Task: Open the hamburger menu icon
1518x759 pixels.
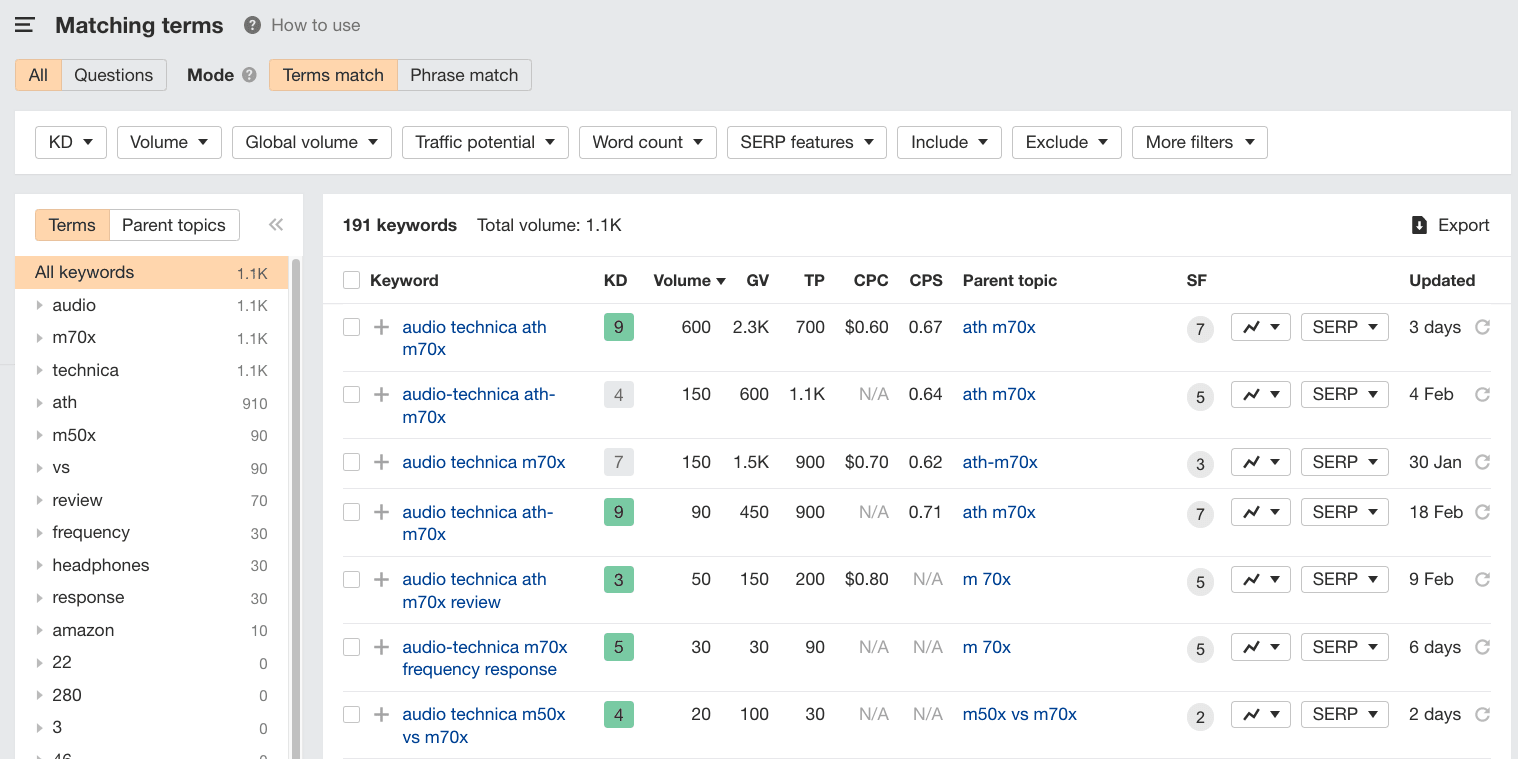Action: click(x=25, y=25)
